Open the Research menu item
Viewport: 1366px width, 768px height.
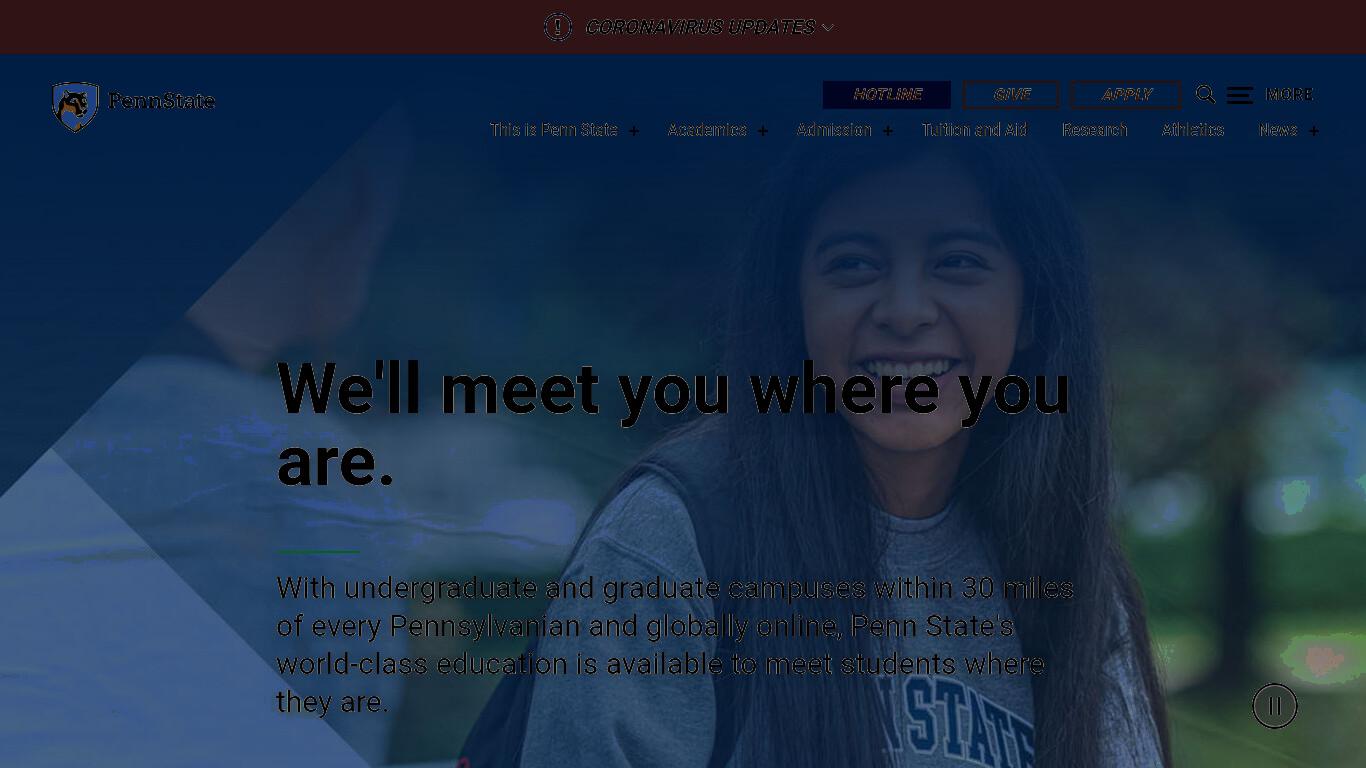(1095, 130)
